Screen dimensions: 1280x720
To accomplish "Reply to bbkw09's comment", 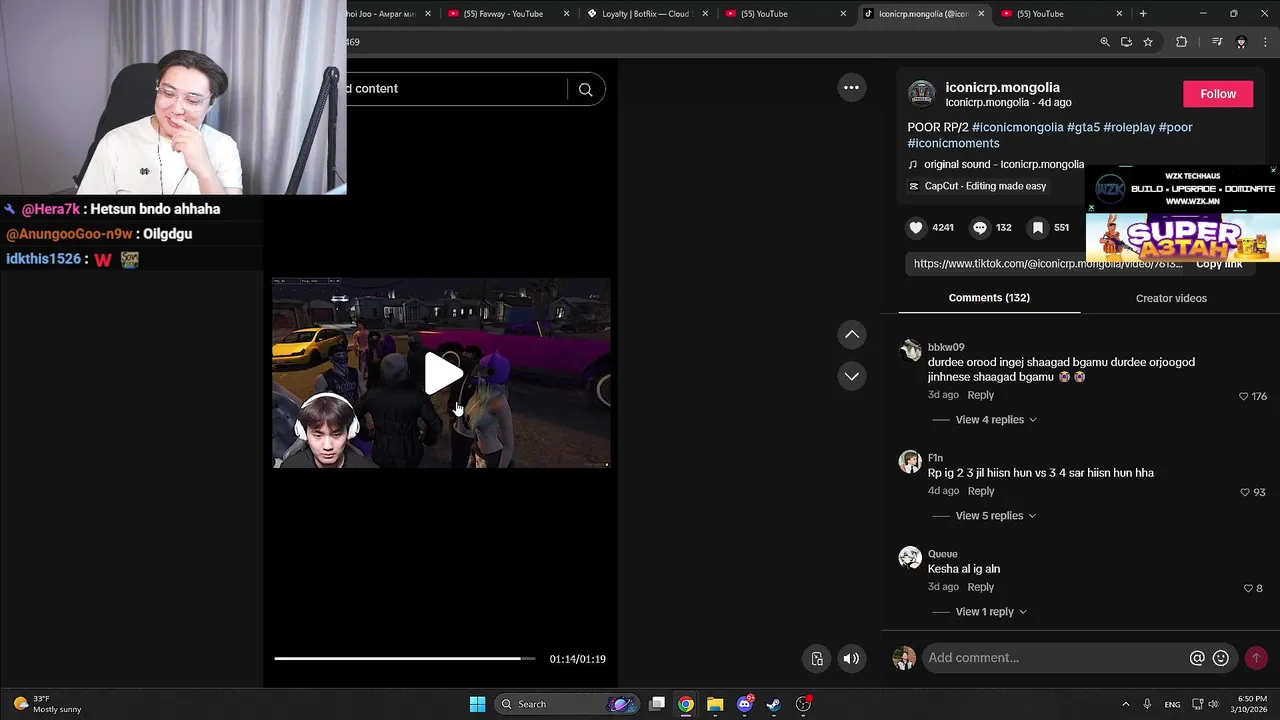I will click(980, 395).
